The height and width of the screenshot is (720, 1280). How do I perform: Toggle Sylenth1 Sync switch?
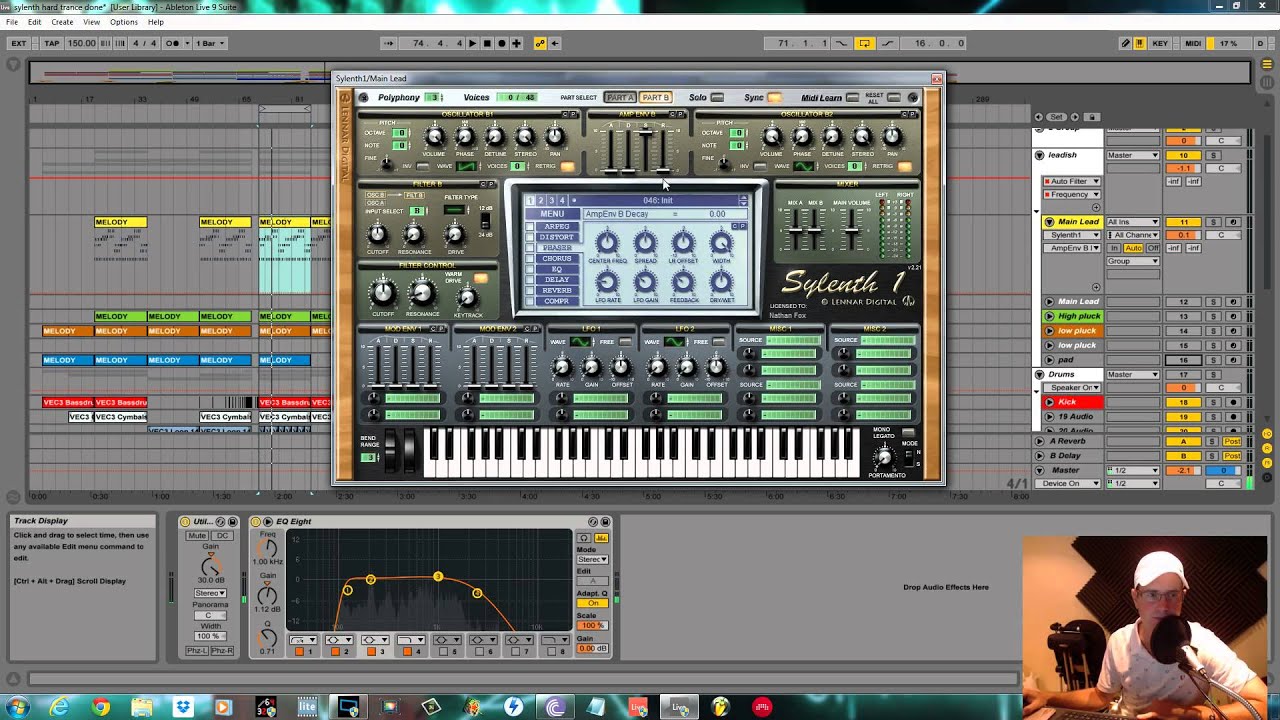pos(774,97)
